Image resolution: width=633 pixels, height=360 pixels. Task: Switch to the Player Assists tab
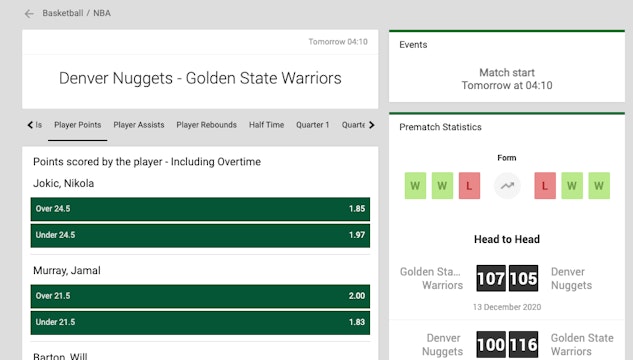pos(139,125)
